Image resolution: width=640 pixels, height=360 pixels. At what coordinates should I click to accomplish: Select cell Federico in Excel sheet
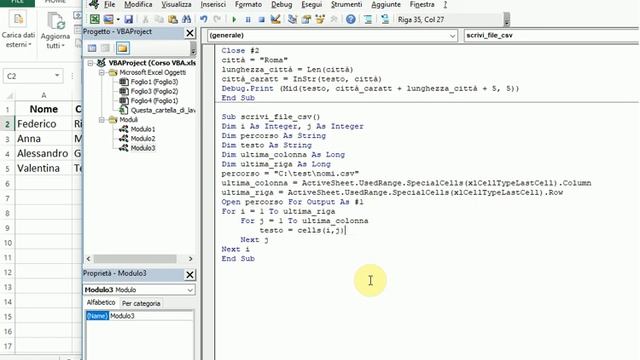click(44, 124)
